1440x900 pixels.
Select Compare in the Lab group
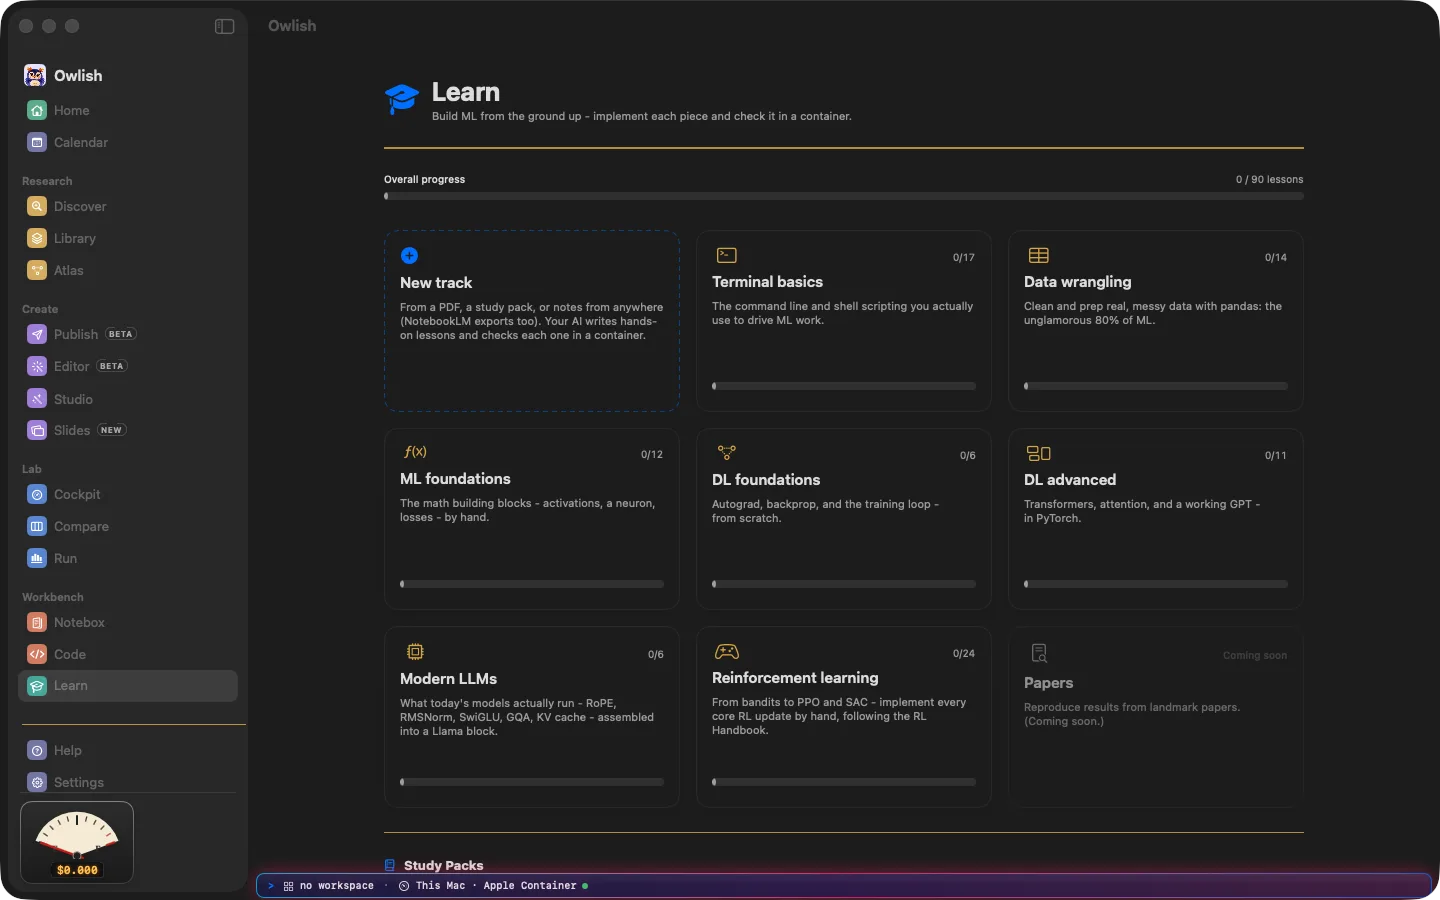(x=128, y=526)
